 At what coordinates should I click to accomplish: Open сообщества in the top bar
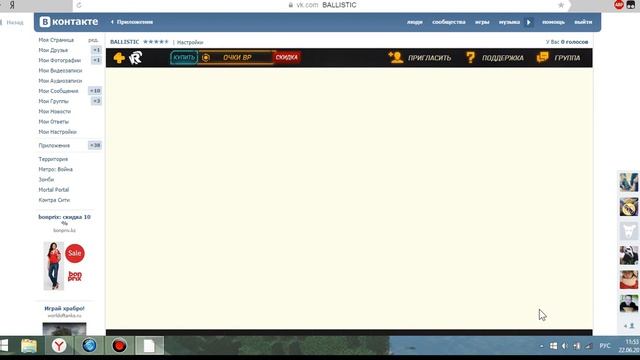coord(449,22)
